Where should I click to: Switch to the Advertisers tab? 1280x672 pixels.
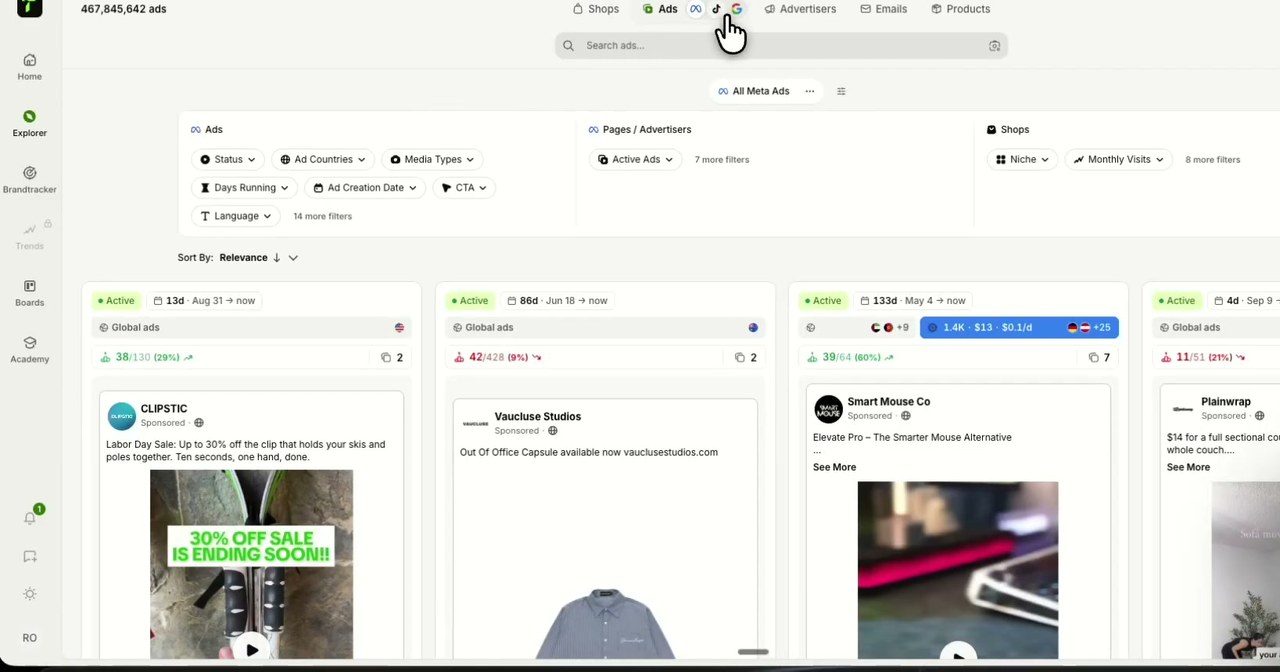point(800,9)
